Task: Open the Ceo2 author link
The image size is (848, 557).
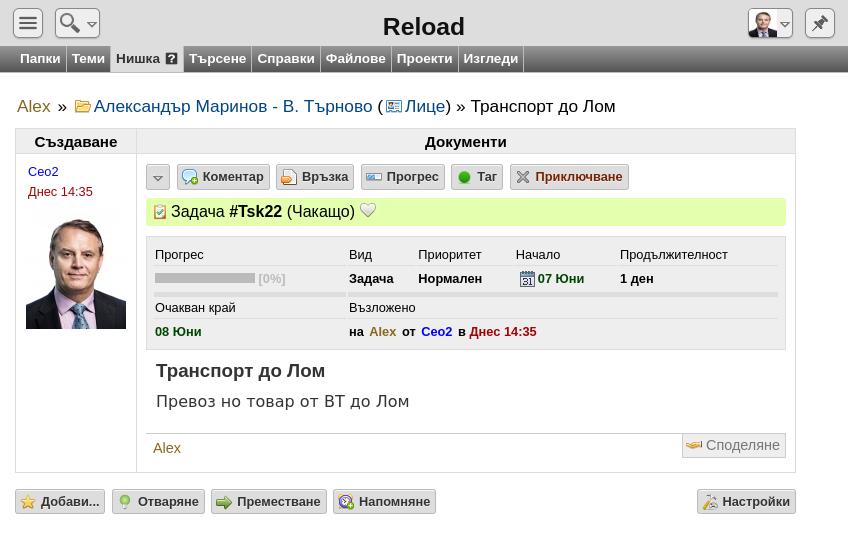Action: coord(43,171)
